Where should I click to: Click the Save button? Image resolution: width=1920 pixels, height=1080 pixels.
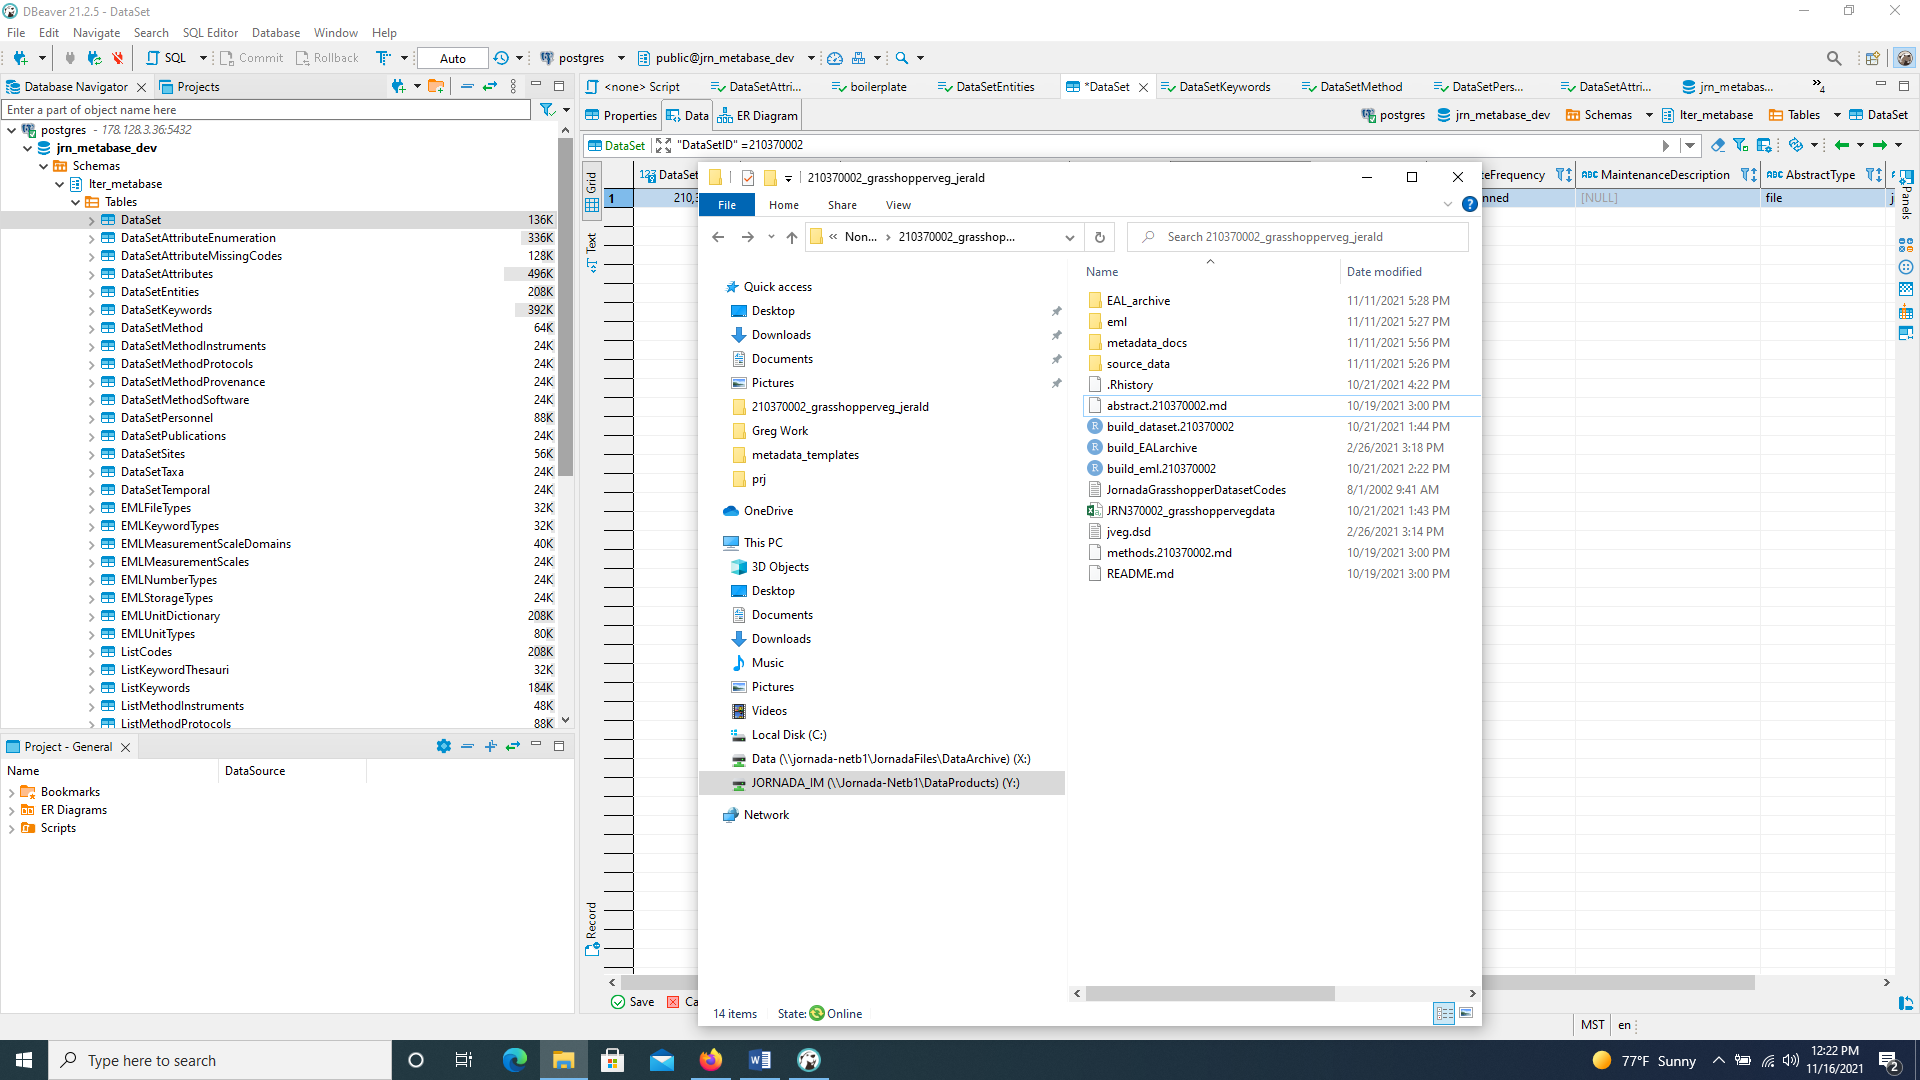(x=633, y=1002)
